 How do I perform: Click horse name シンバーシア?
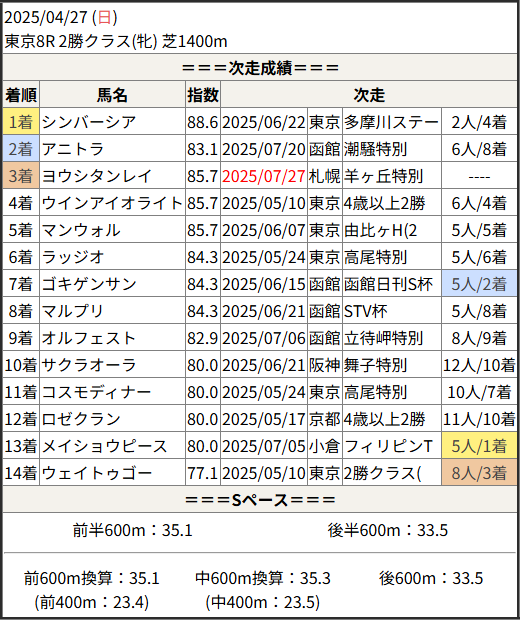(x=89, y=122)
